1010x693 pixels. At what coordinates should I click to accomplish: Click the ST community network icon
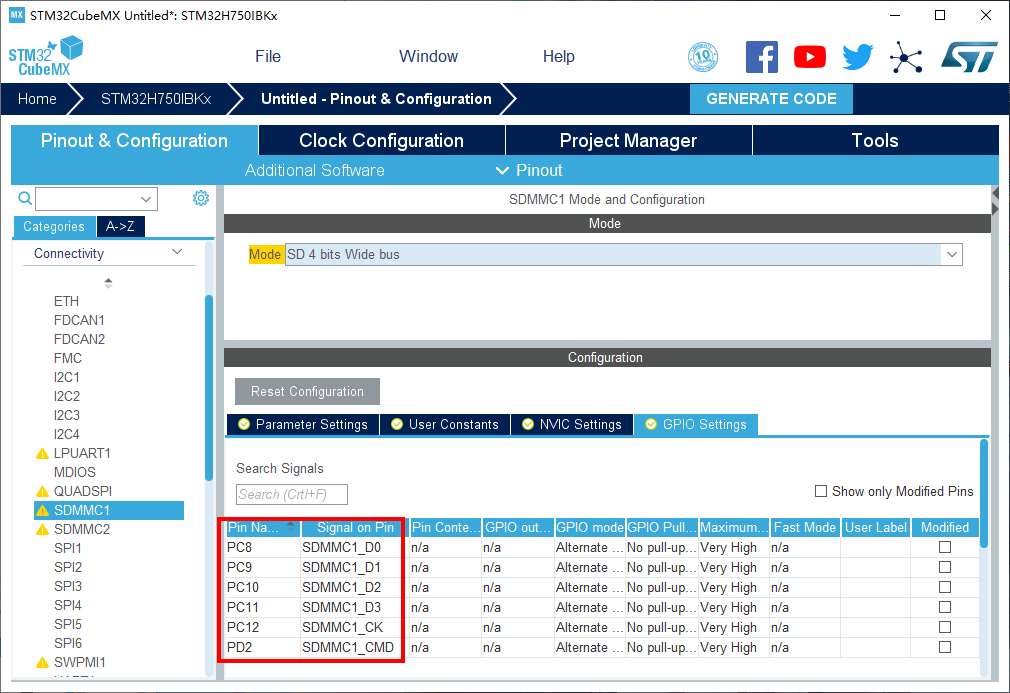(x=906, y=57)
